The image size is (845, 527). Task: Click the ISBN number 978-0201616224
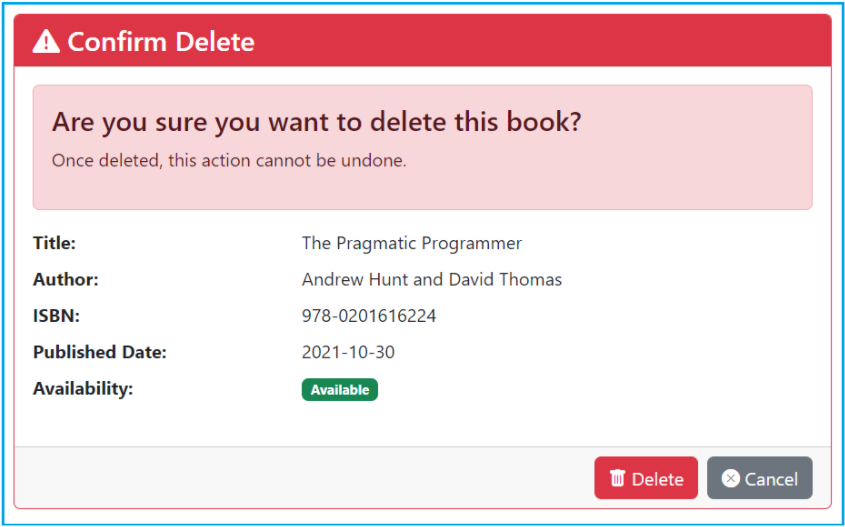[x=368, y=316]
